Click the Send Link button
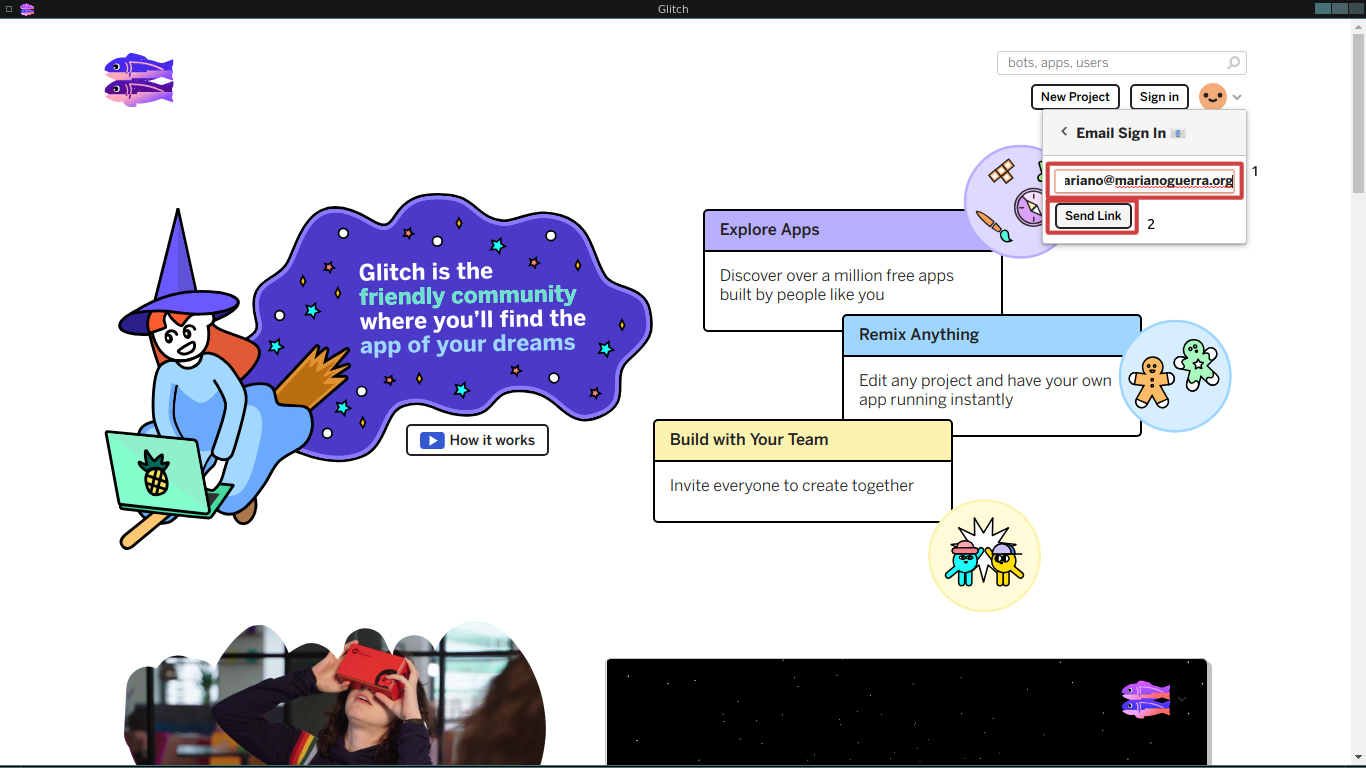 [1093, 216]
